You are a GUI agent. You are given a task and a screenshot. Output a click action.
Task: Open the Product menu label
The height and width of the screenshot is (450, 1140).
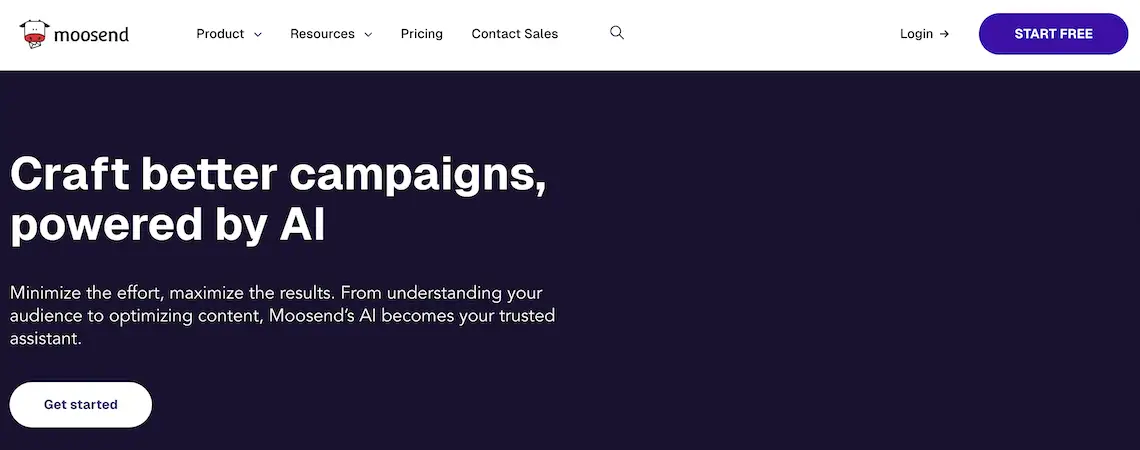220,34
